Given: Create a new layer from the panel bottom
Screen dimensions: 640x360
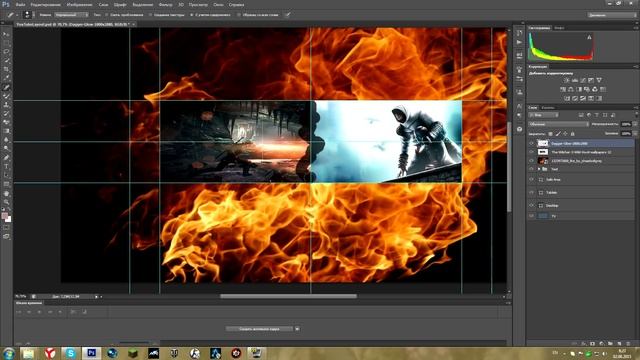Looking at the screenshot, I should (x=620, y=344).
